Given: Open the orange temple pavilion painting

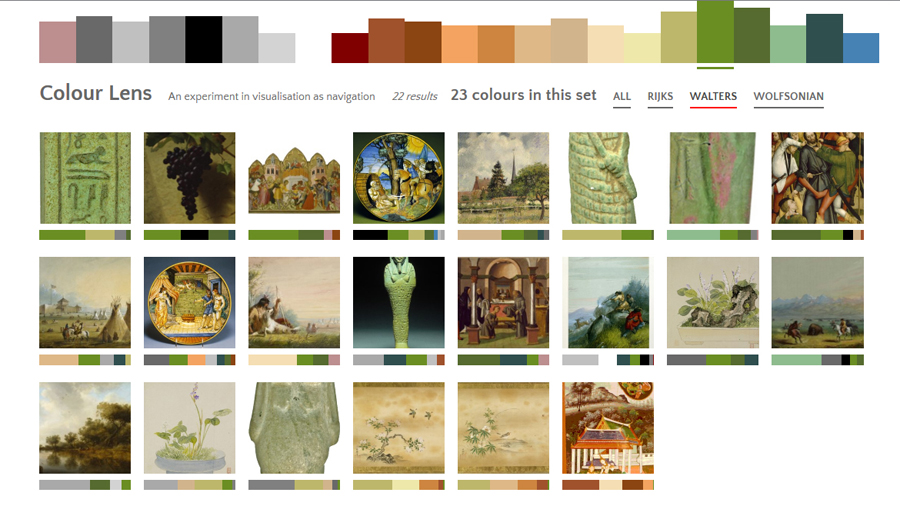Looking at the screenshot, I should click(x=608, y=428).
